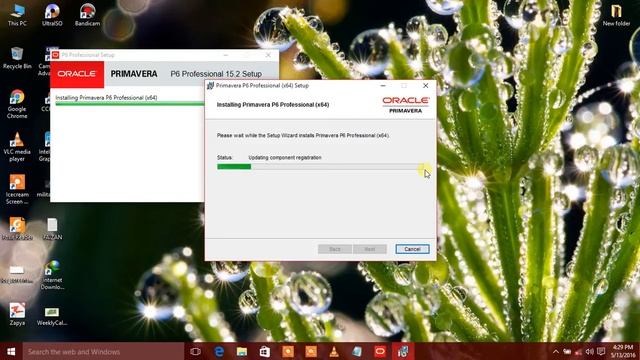Image resolution: width=640 pixels, height=360 pixels.
Task: Open Internet Download Manager desktop shortcut
Action: (x=52, y=275)
